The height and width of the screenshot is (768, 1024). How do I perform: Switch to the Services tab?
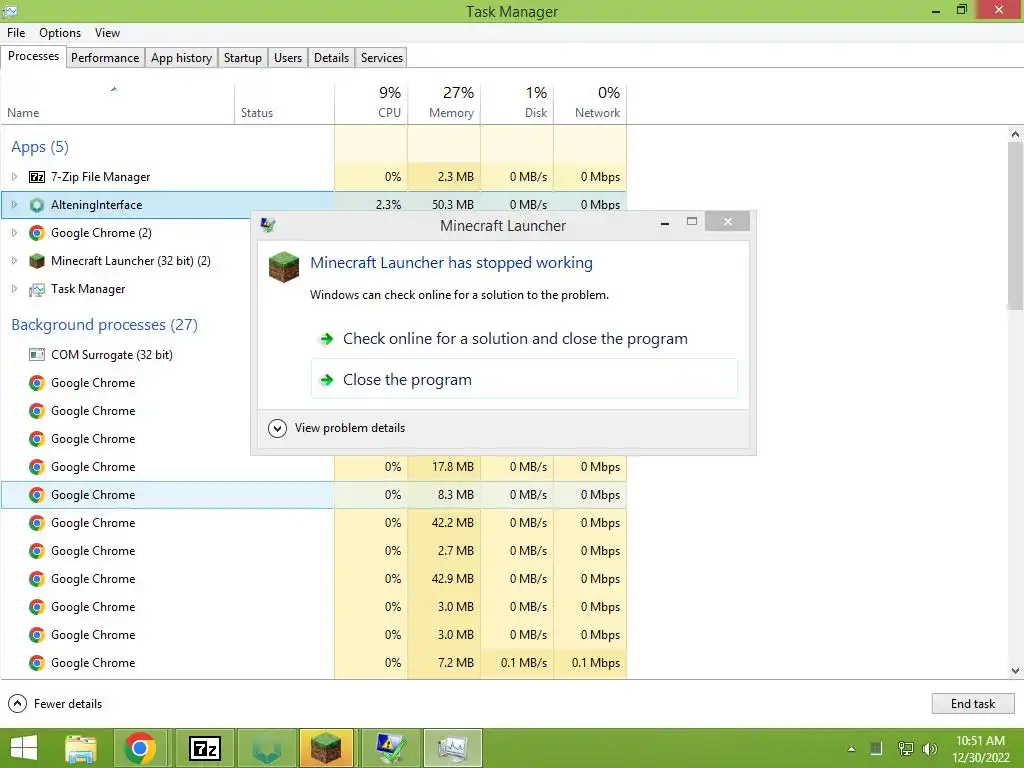(382, 58)
